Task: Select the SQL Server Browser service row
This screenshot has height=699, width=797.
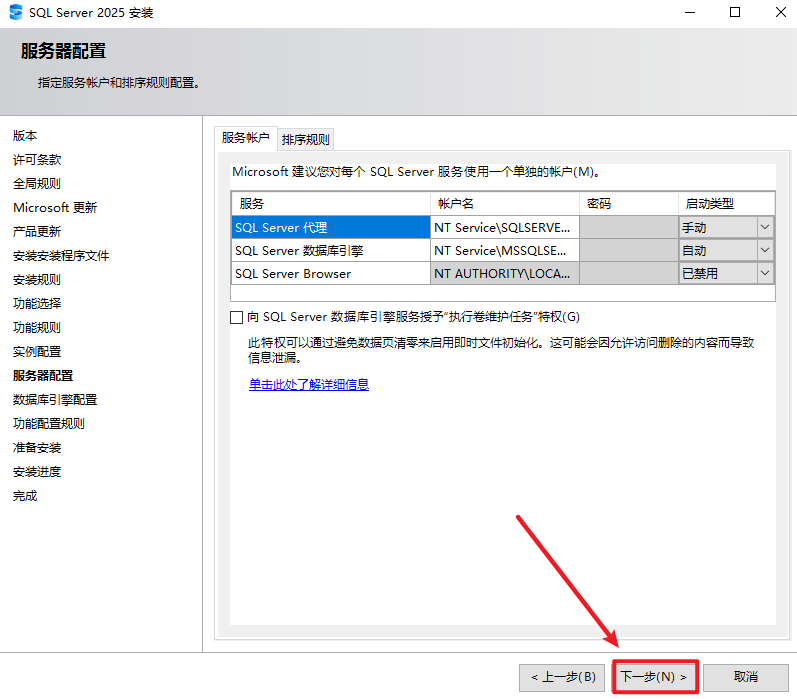Action: (330, 273)
